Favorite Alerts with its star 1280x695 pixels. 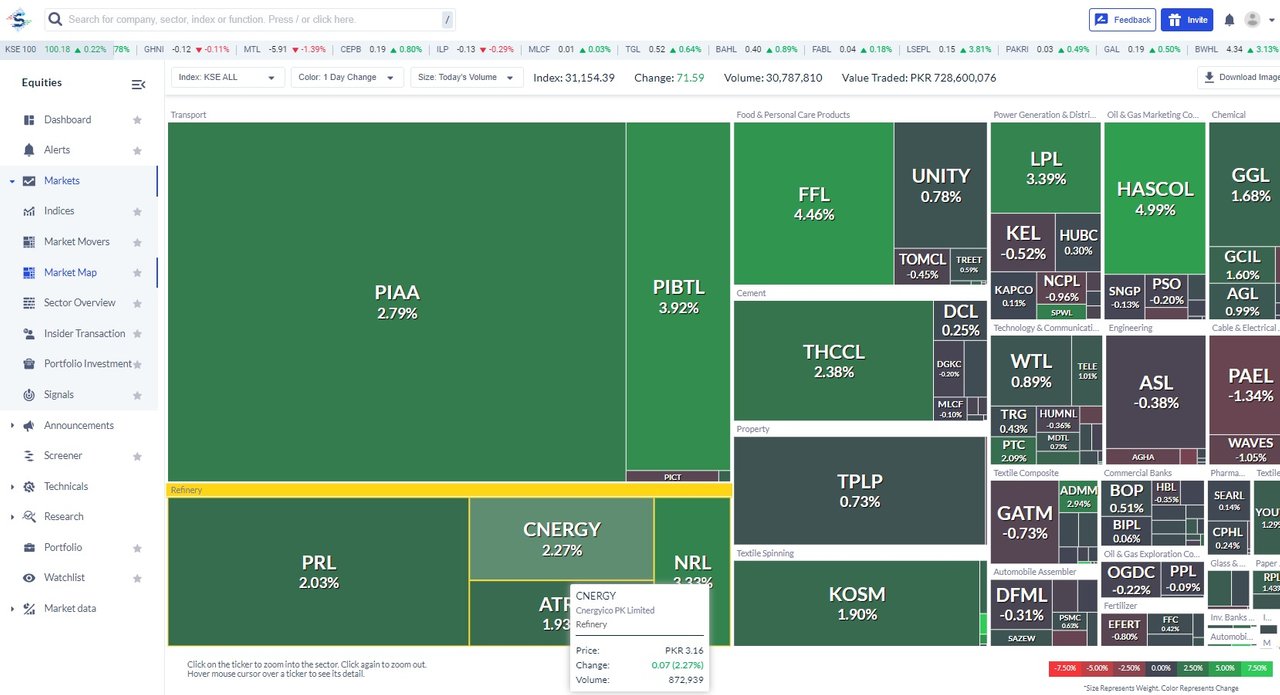coord(137,150)
